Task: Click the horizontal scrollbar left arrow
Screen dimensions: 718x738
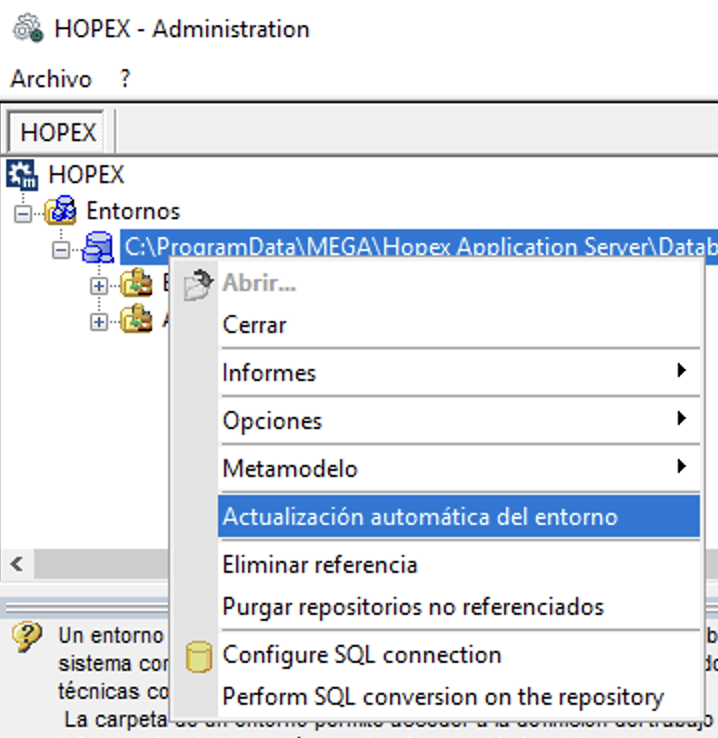Action: 17,564
